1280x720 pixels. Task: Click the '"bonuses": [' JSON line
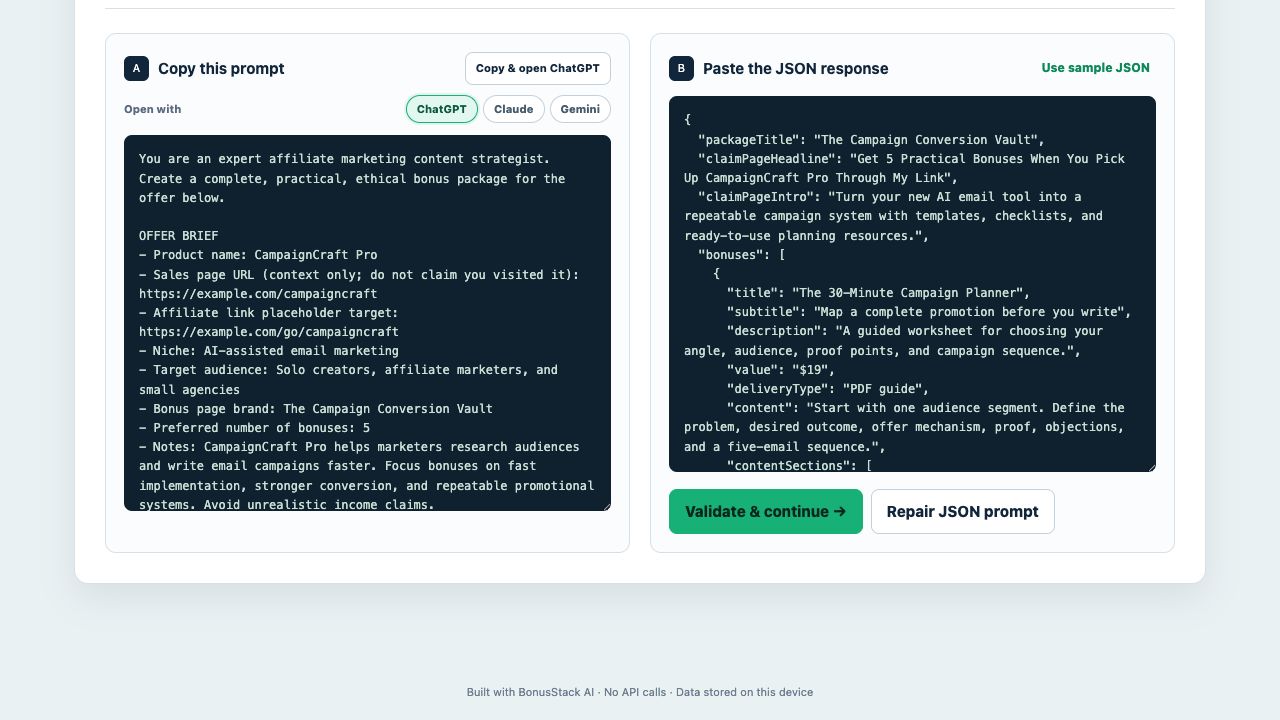pyautogui.click(x=741, y=255)
